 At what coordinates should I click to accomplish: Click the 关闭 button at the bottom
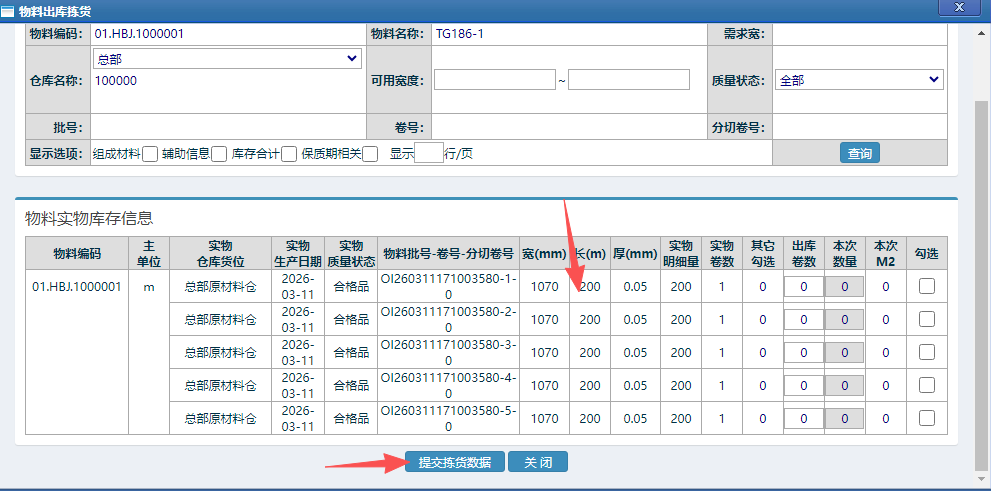[x=538, y=462]
